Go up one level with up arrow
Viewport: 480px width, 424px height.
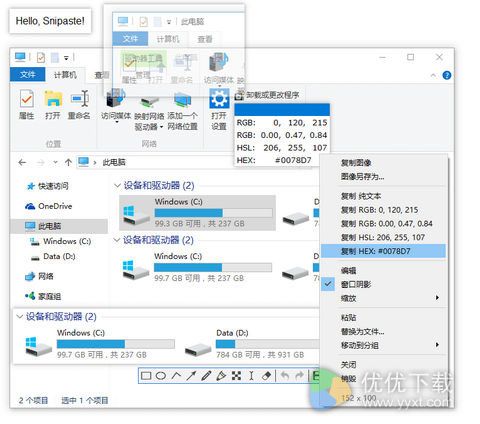point(68,163)
